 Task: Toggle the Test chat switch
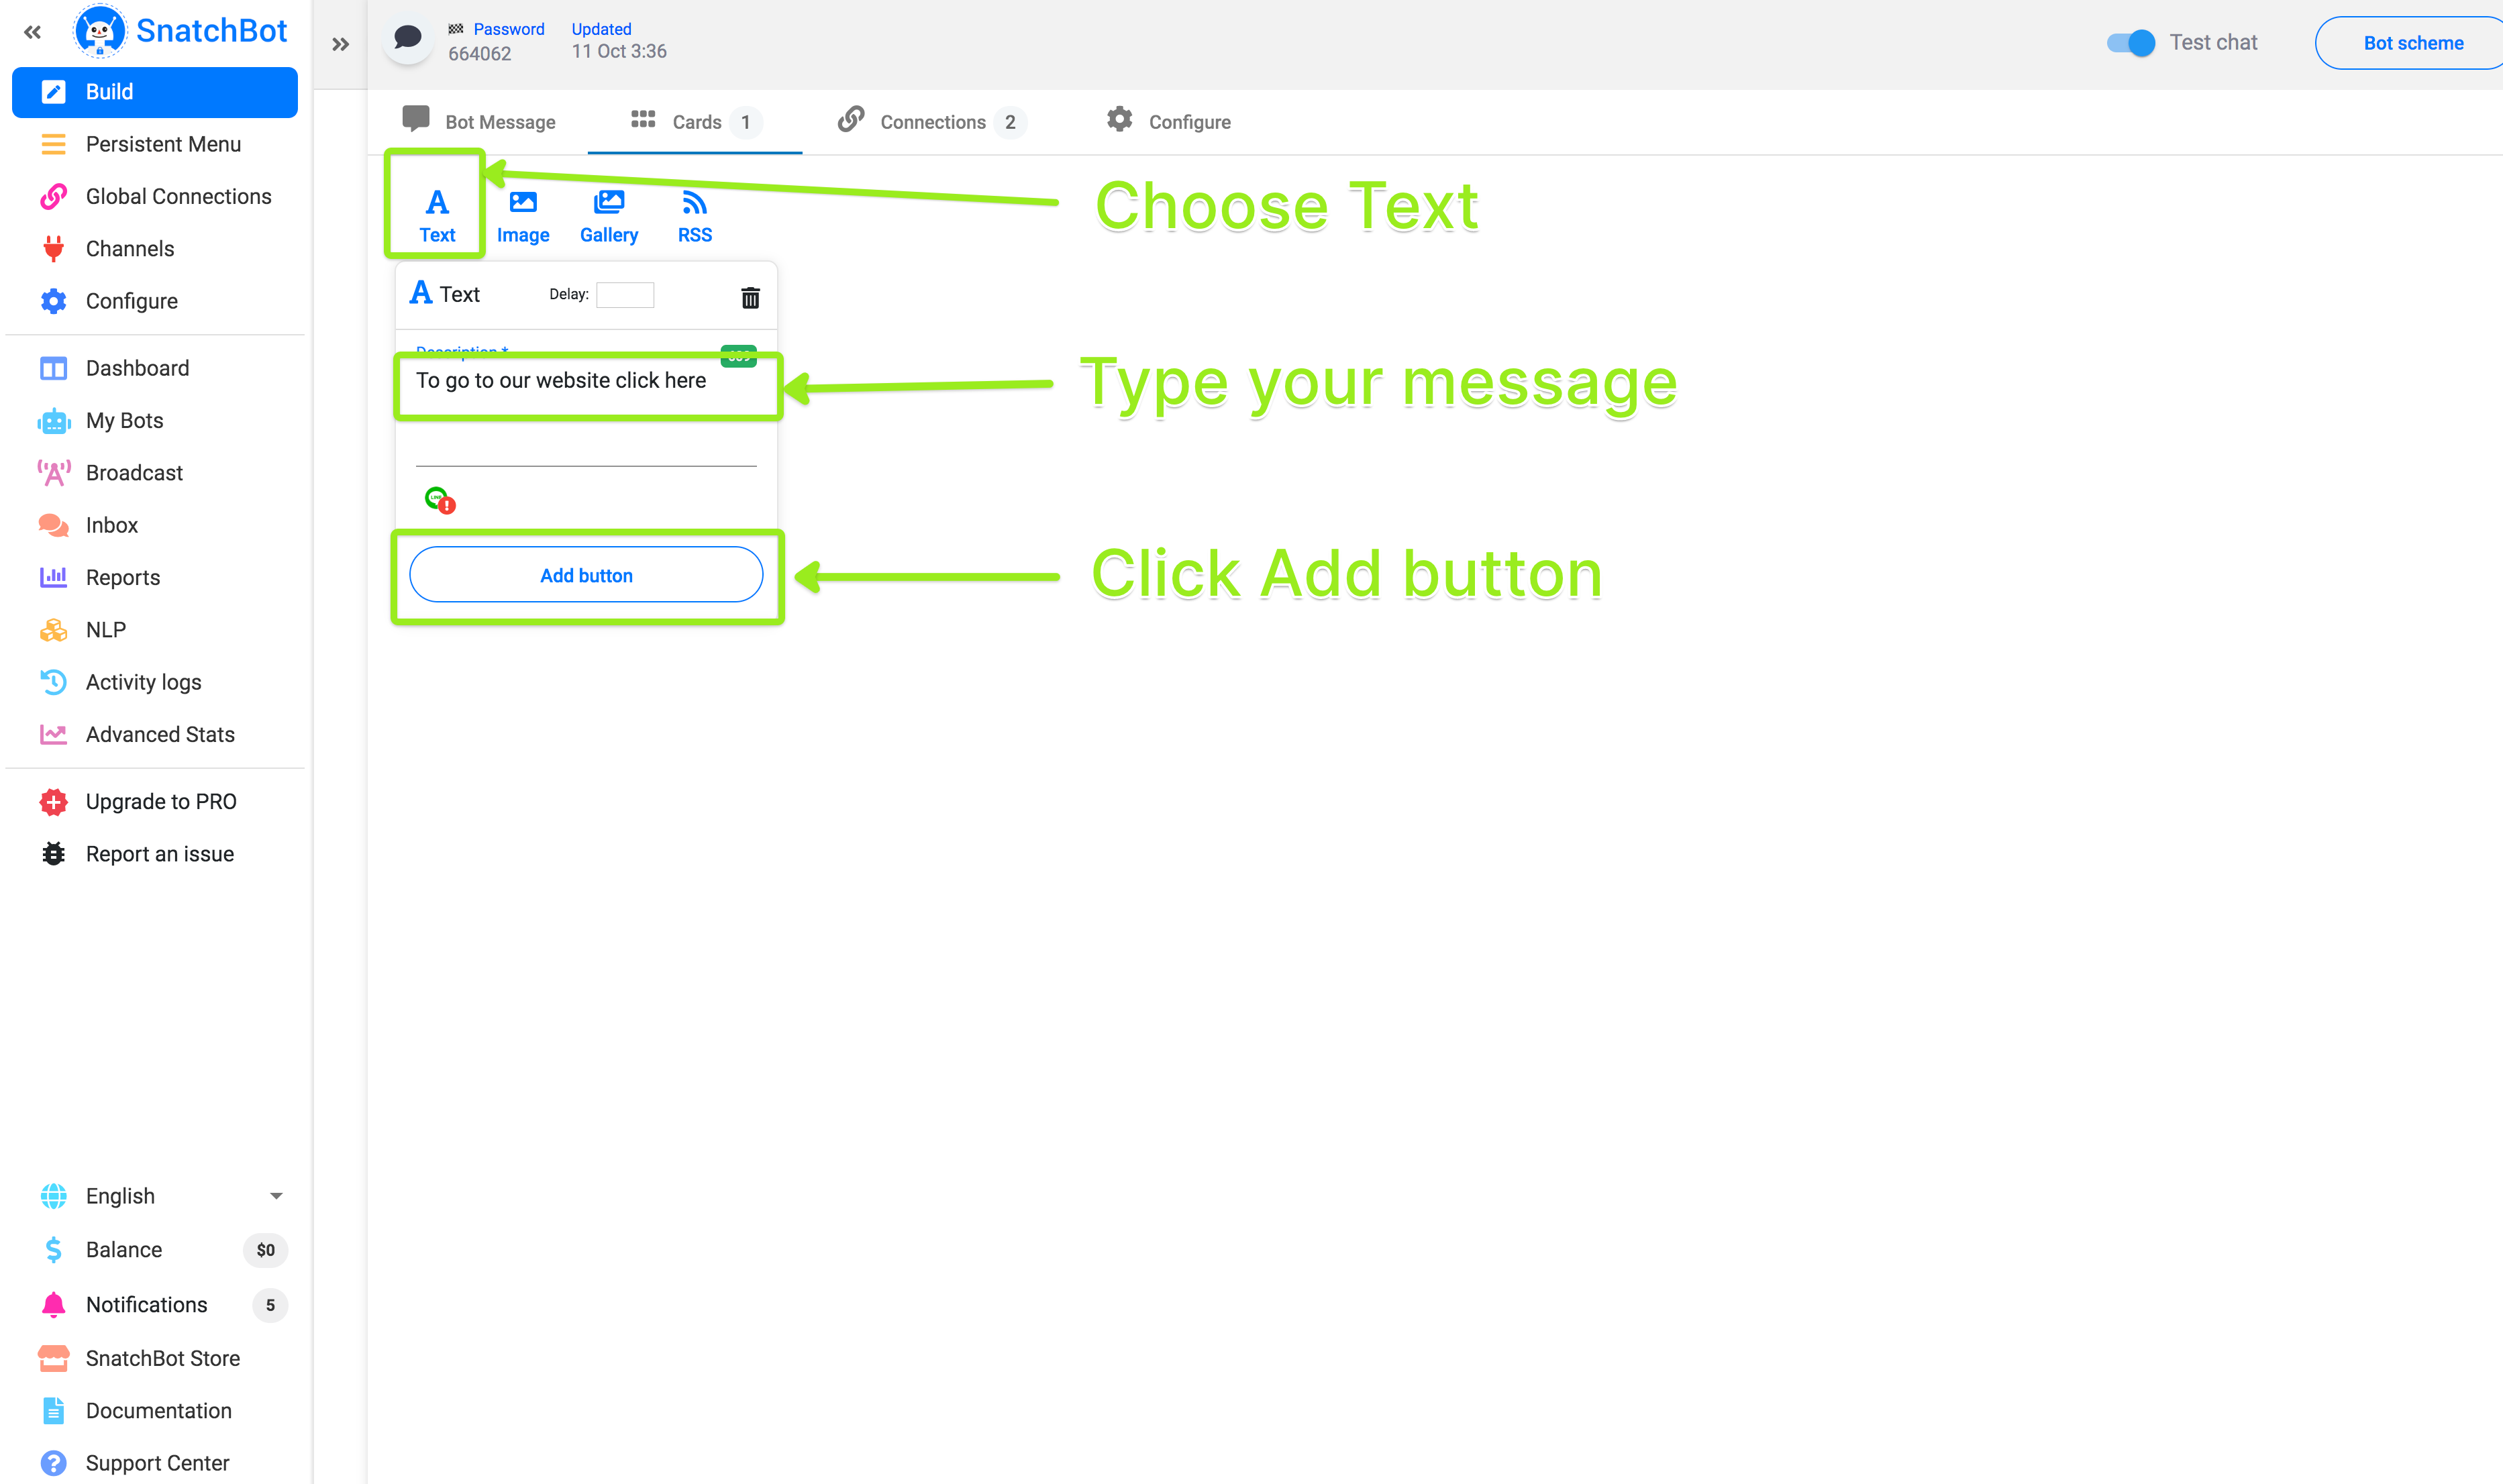[x=2130, y=43]
